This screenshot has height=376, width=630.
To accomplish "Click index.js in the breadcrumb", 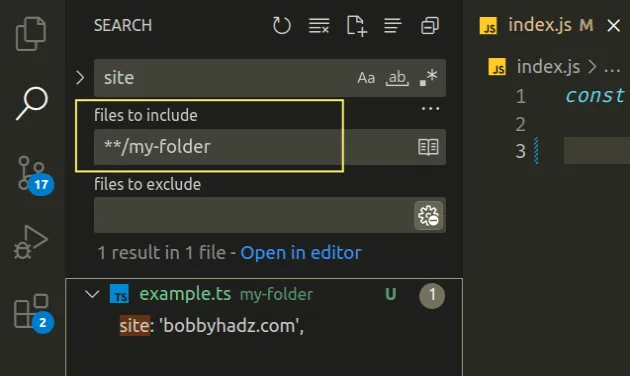I will [x=548, y=67].
